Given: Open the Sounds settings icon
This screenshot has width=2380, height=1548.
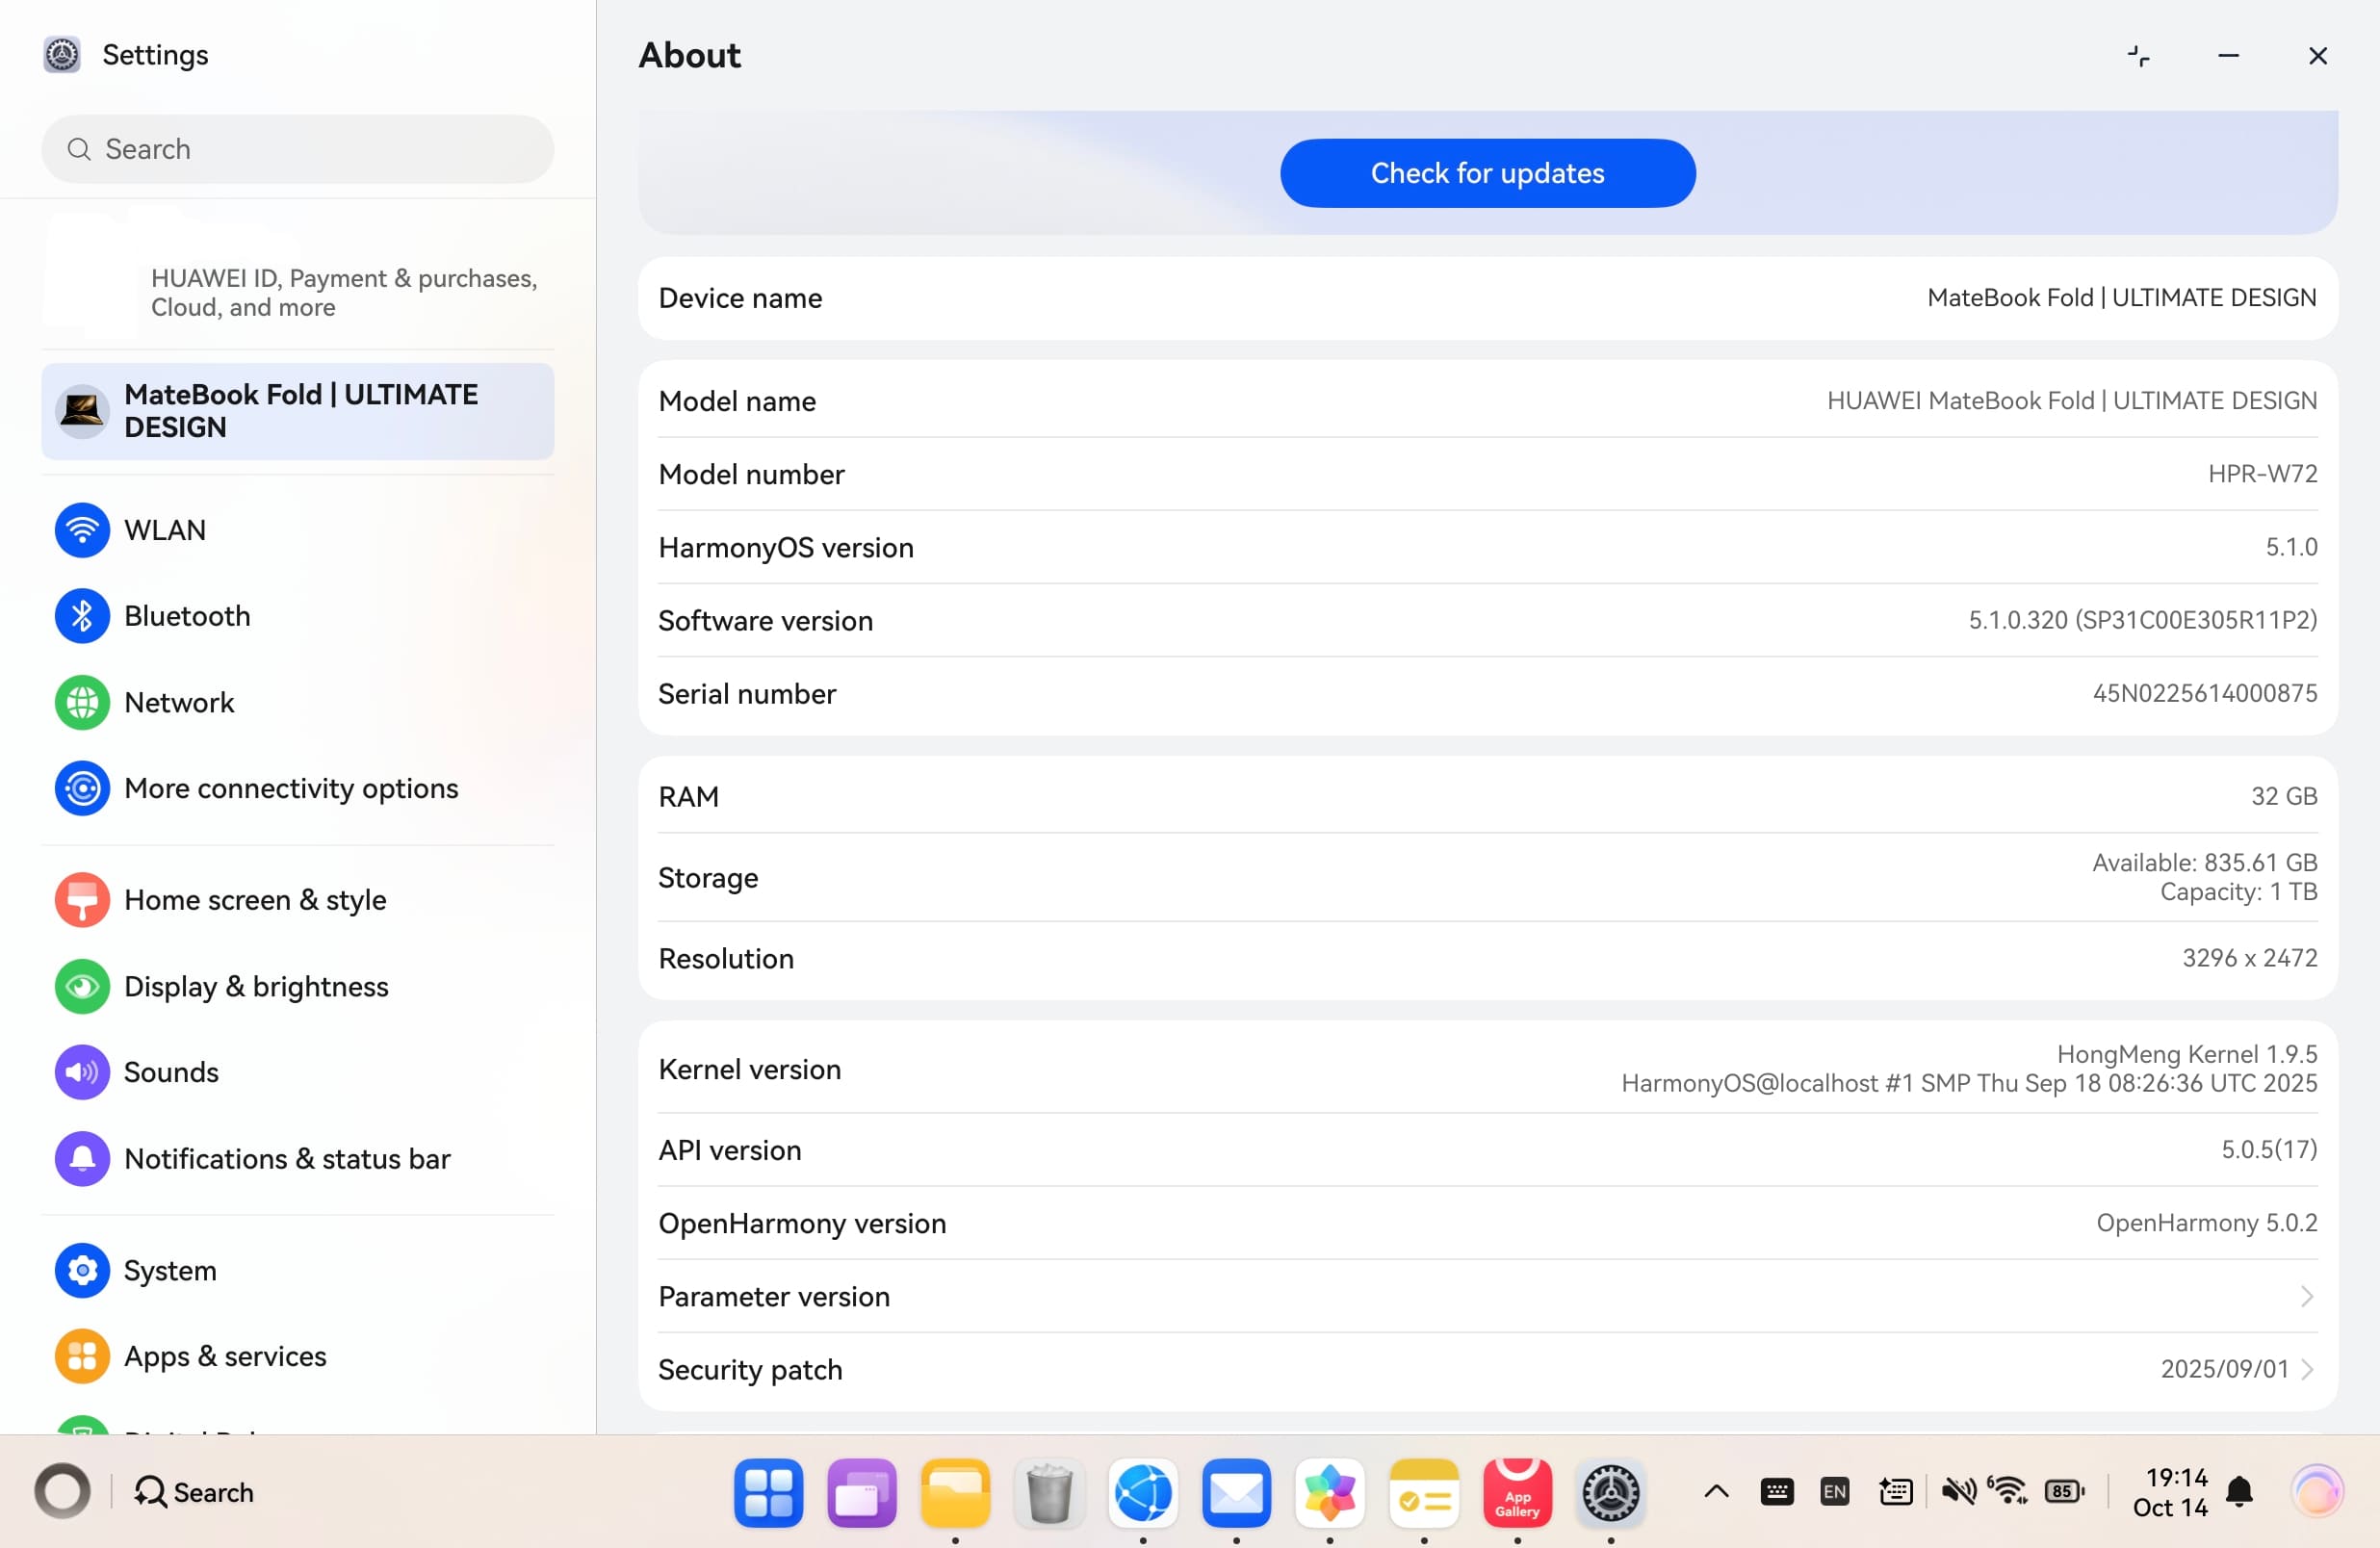Looking at the screenshot, I should pos(82,1072).
